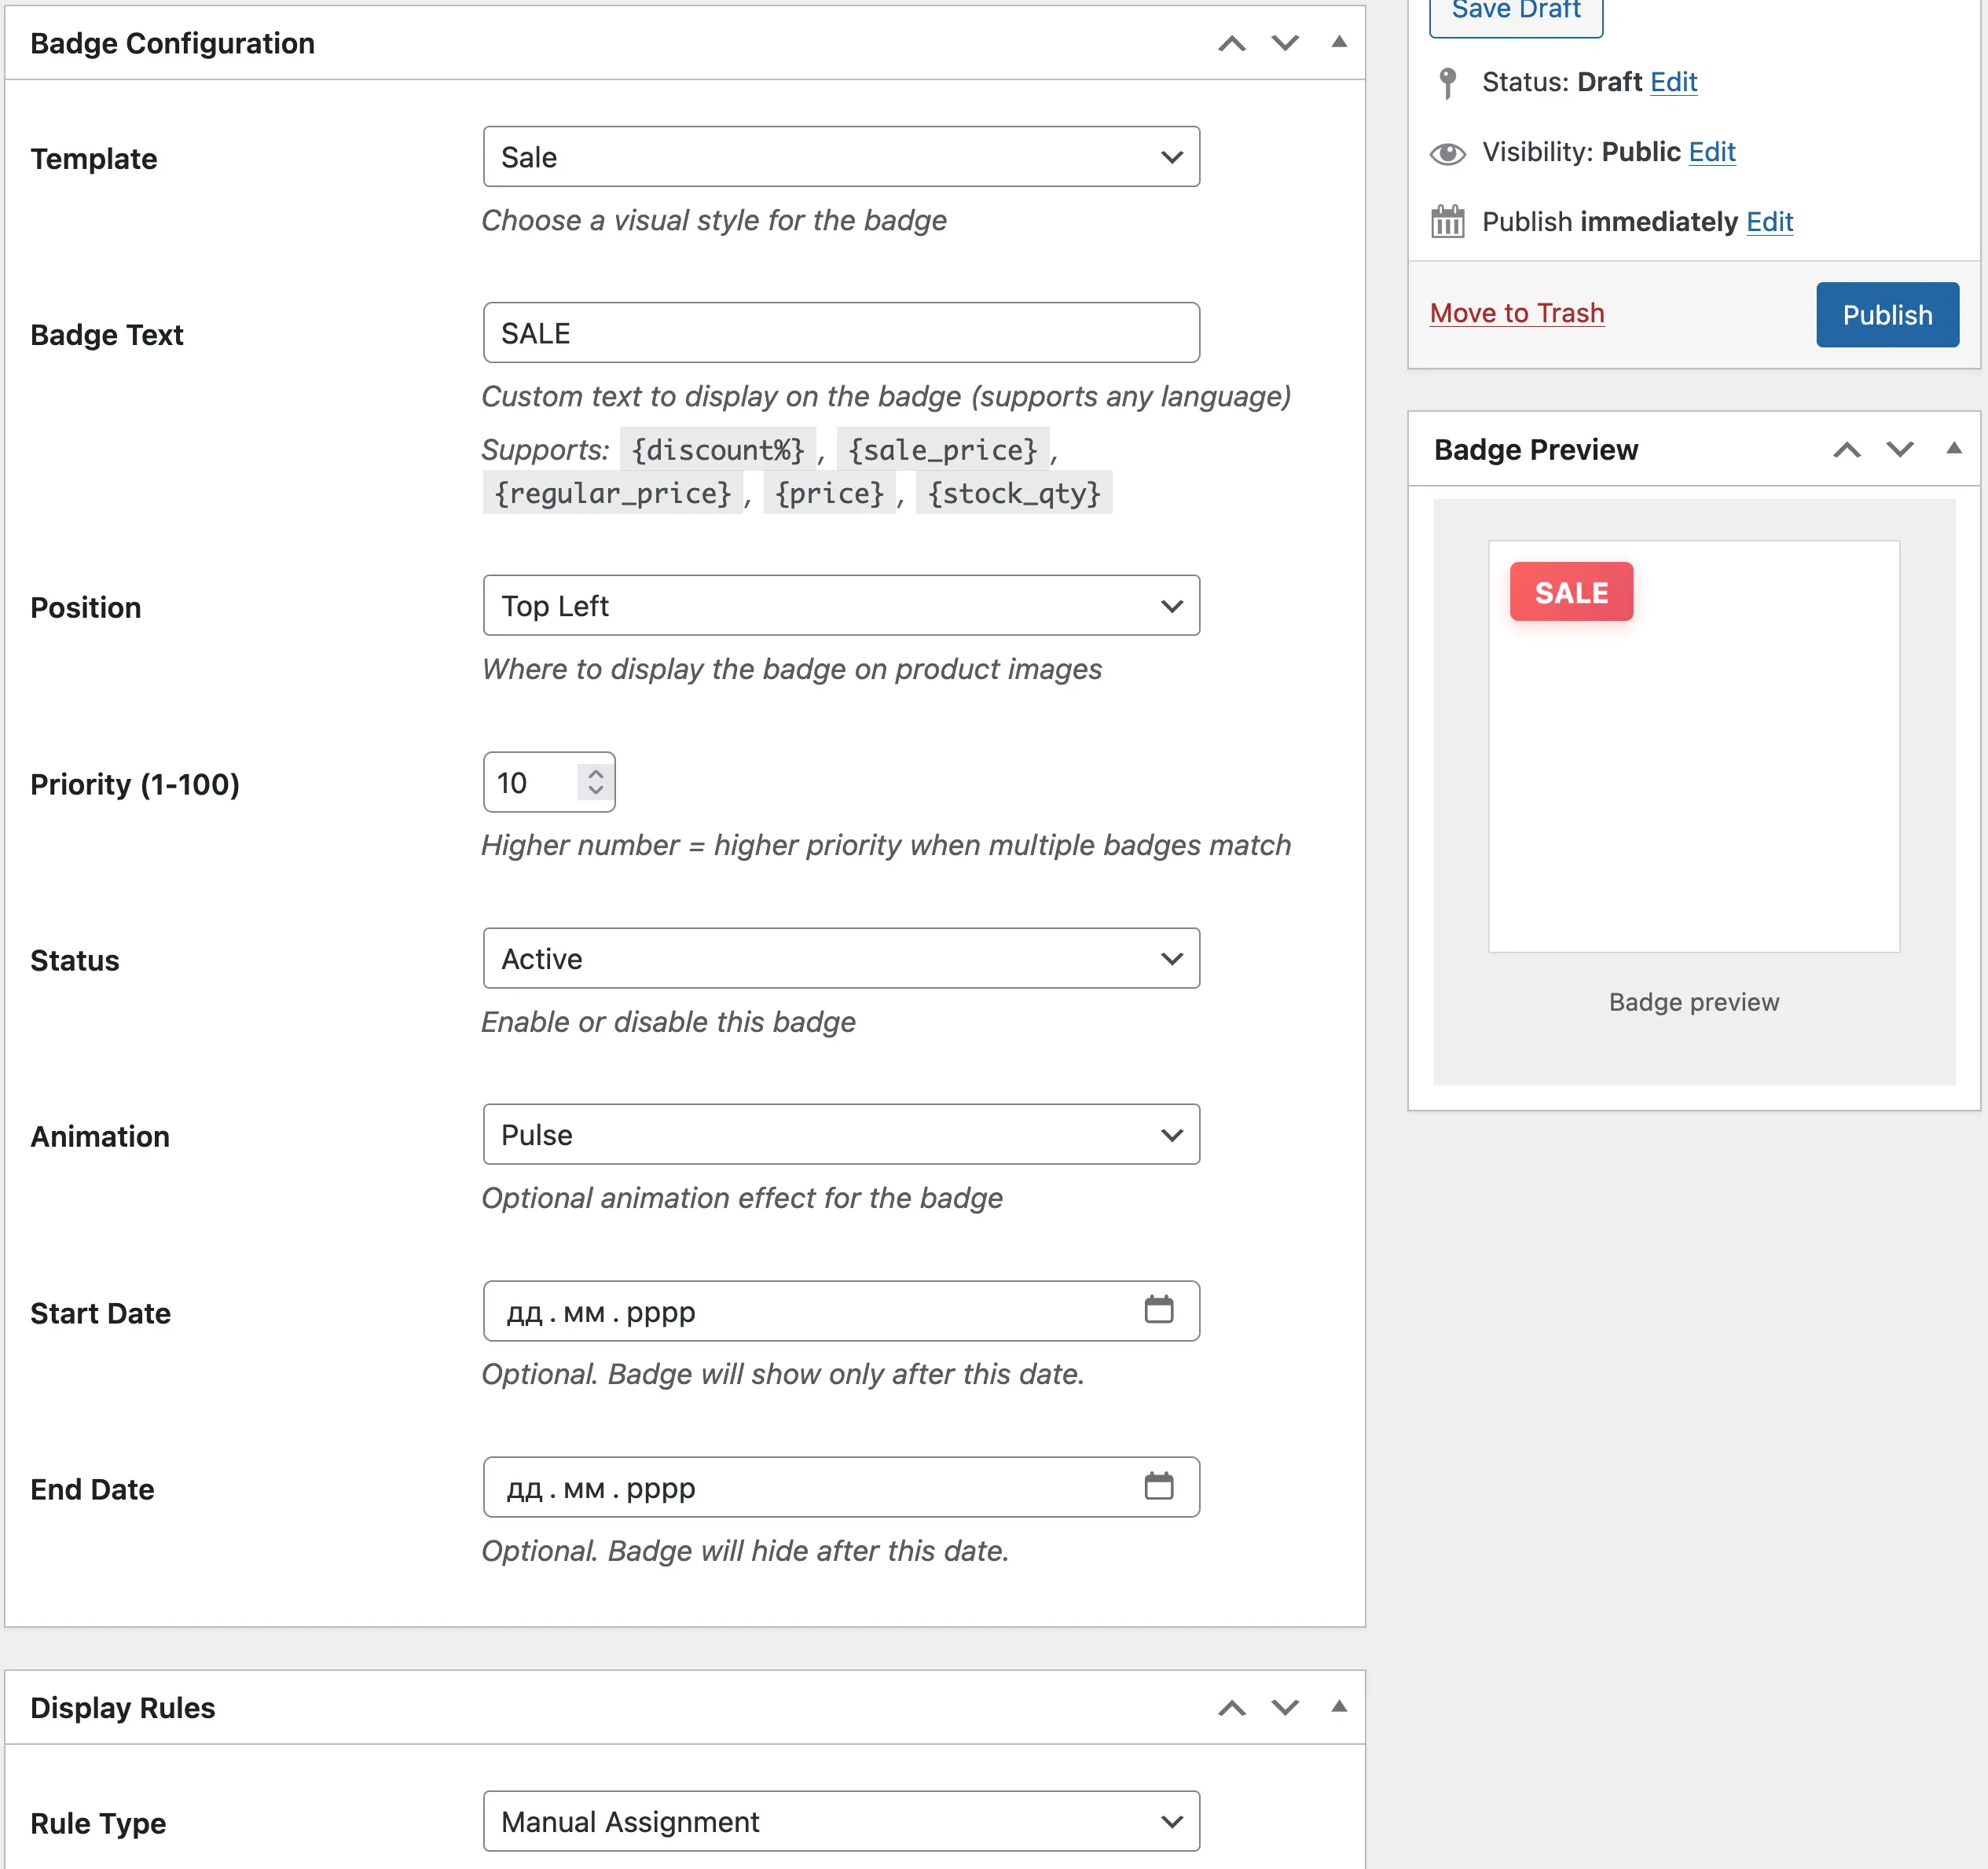Viewport: 1988px width, 1869px height.
Task: Open the Template dropdown
Action: click(841, 157)
